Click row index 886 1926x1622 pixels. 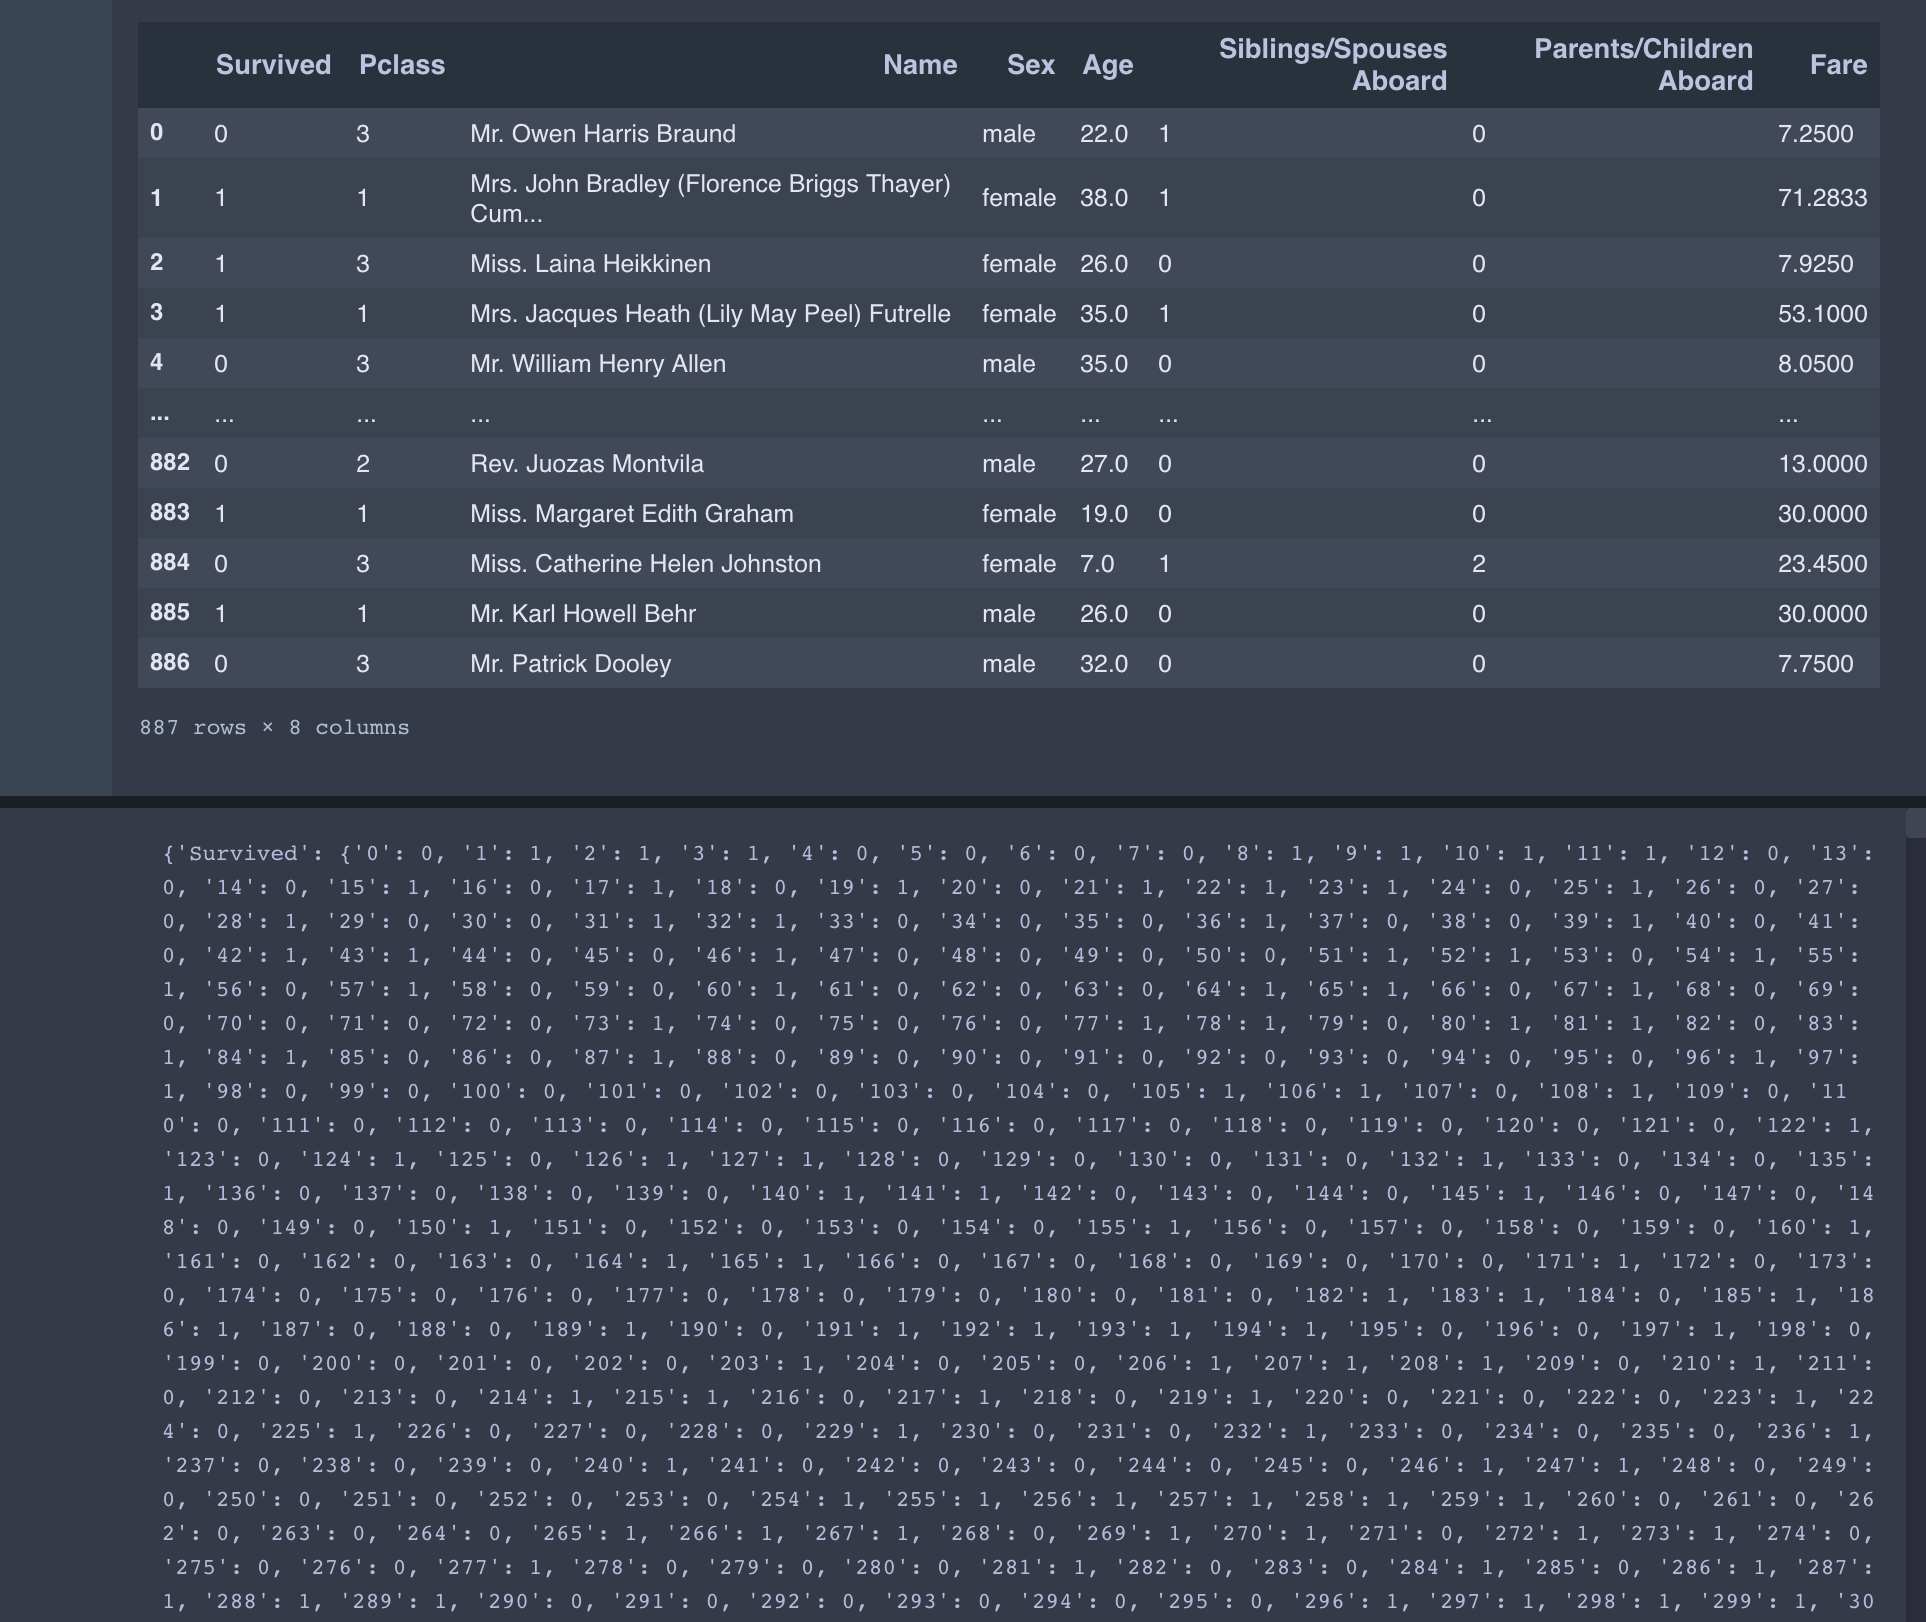pyautogui.click(x=169, y=662)
